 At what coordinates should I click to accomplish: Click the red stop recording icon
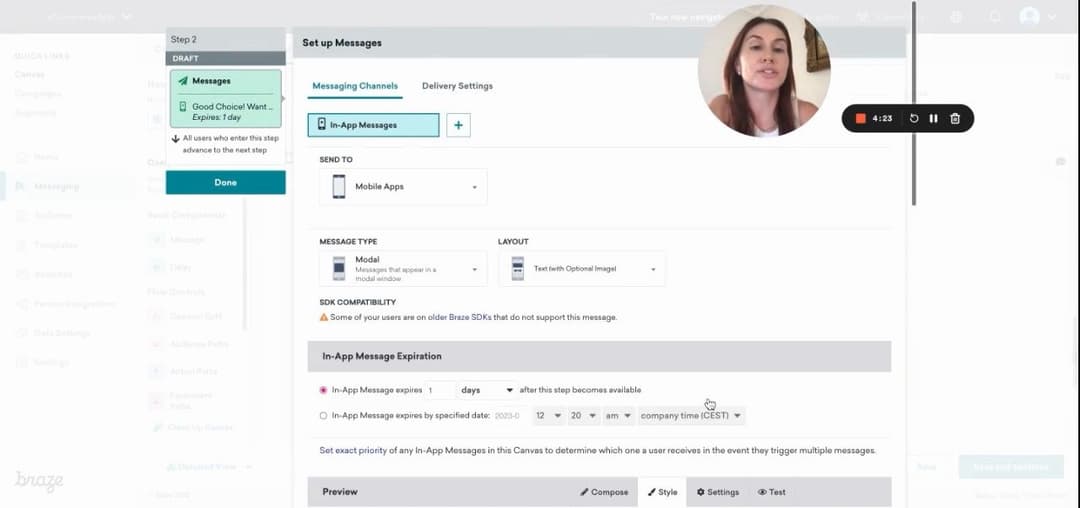[860, 118]
